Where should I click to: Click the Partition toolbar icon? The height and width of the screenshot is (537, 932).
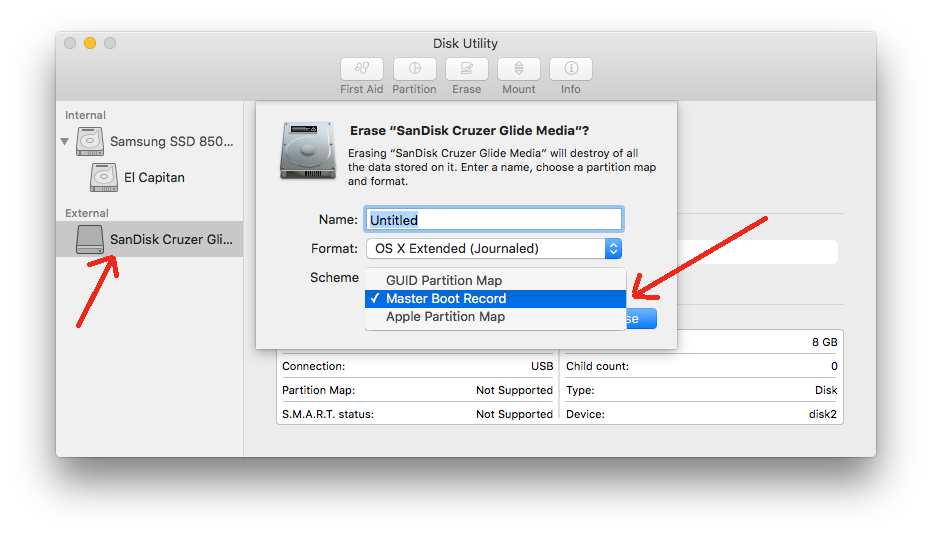click(414, 69)
